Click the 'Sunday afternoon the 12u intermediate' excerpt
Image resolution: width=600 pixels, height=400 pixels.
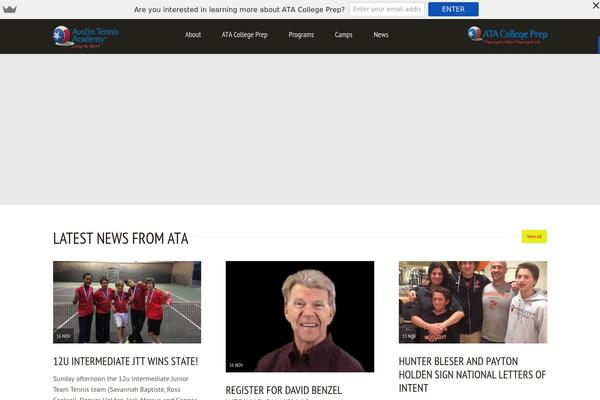tap(125, 389)
